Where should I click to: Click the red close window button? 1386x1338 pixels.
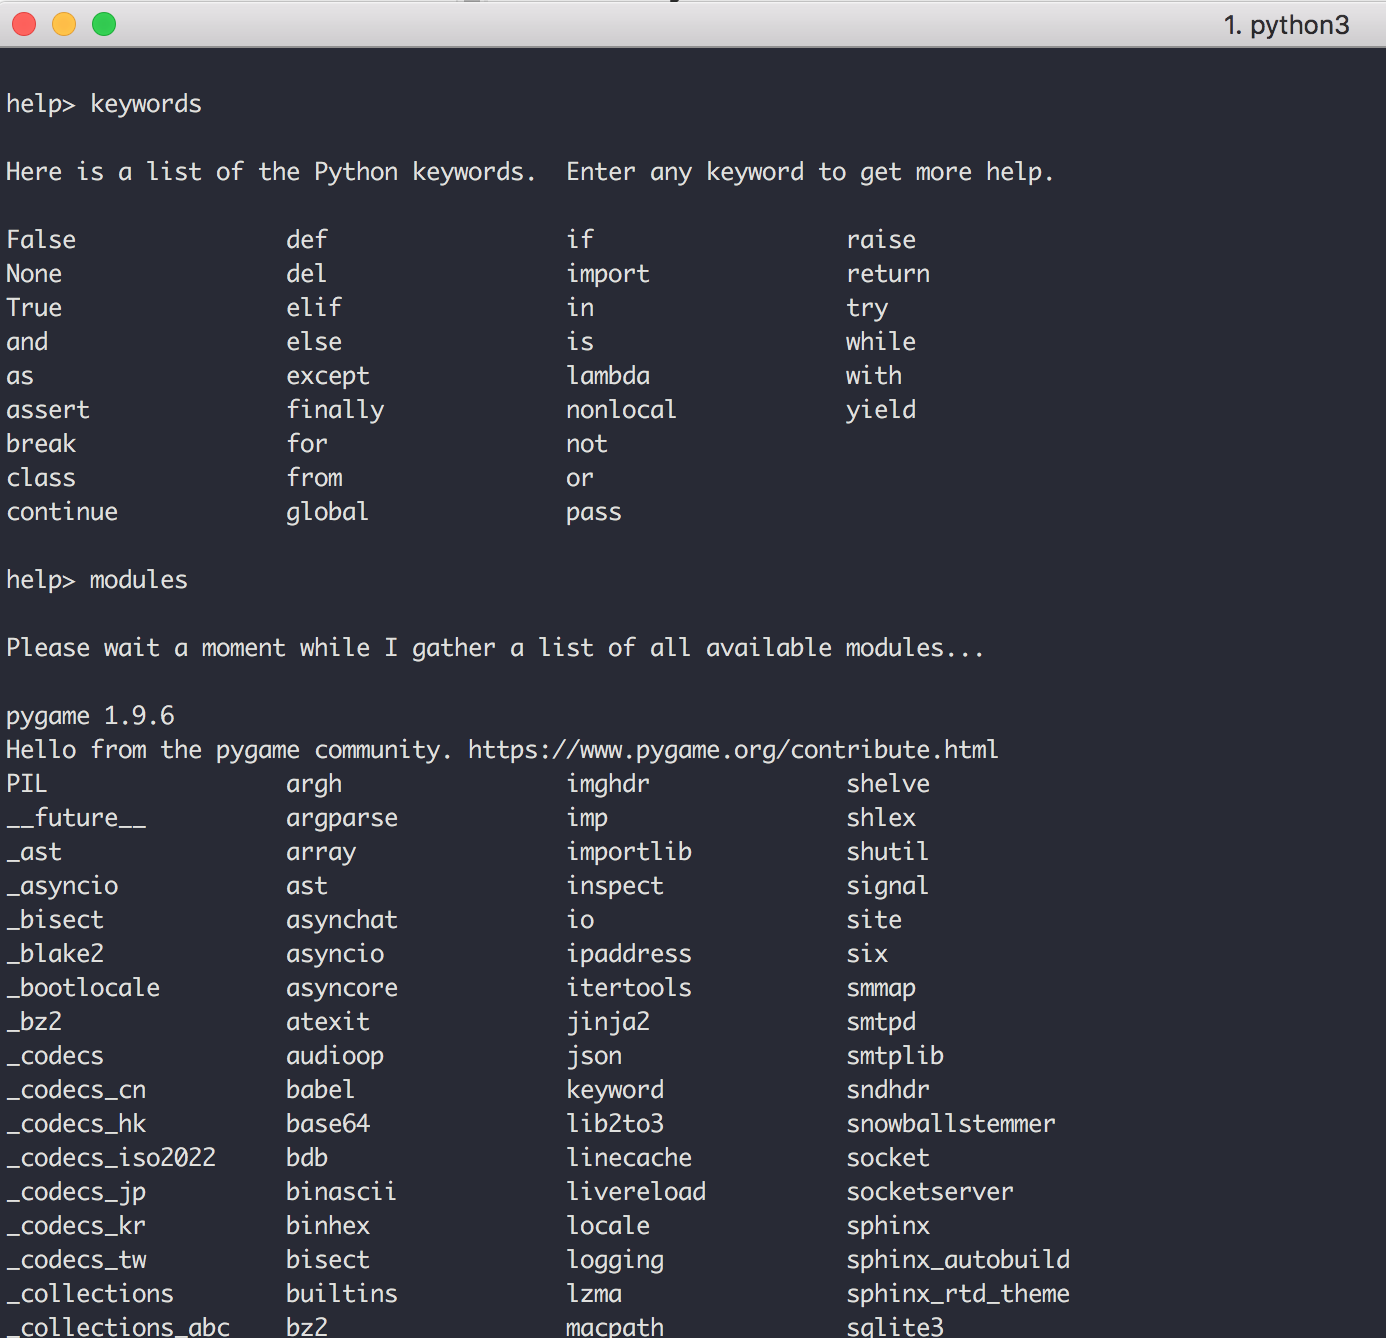pyautogui.click(x=24, y=24)
